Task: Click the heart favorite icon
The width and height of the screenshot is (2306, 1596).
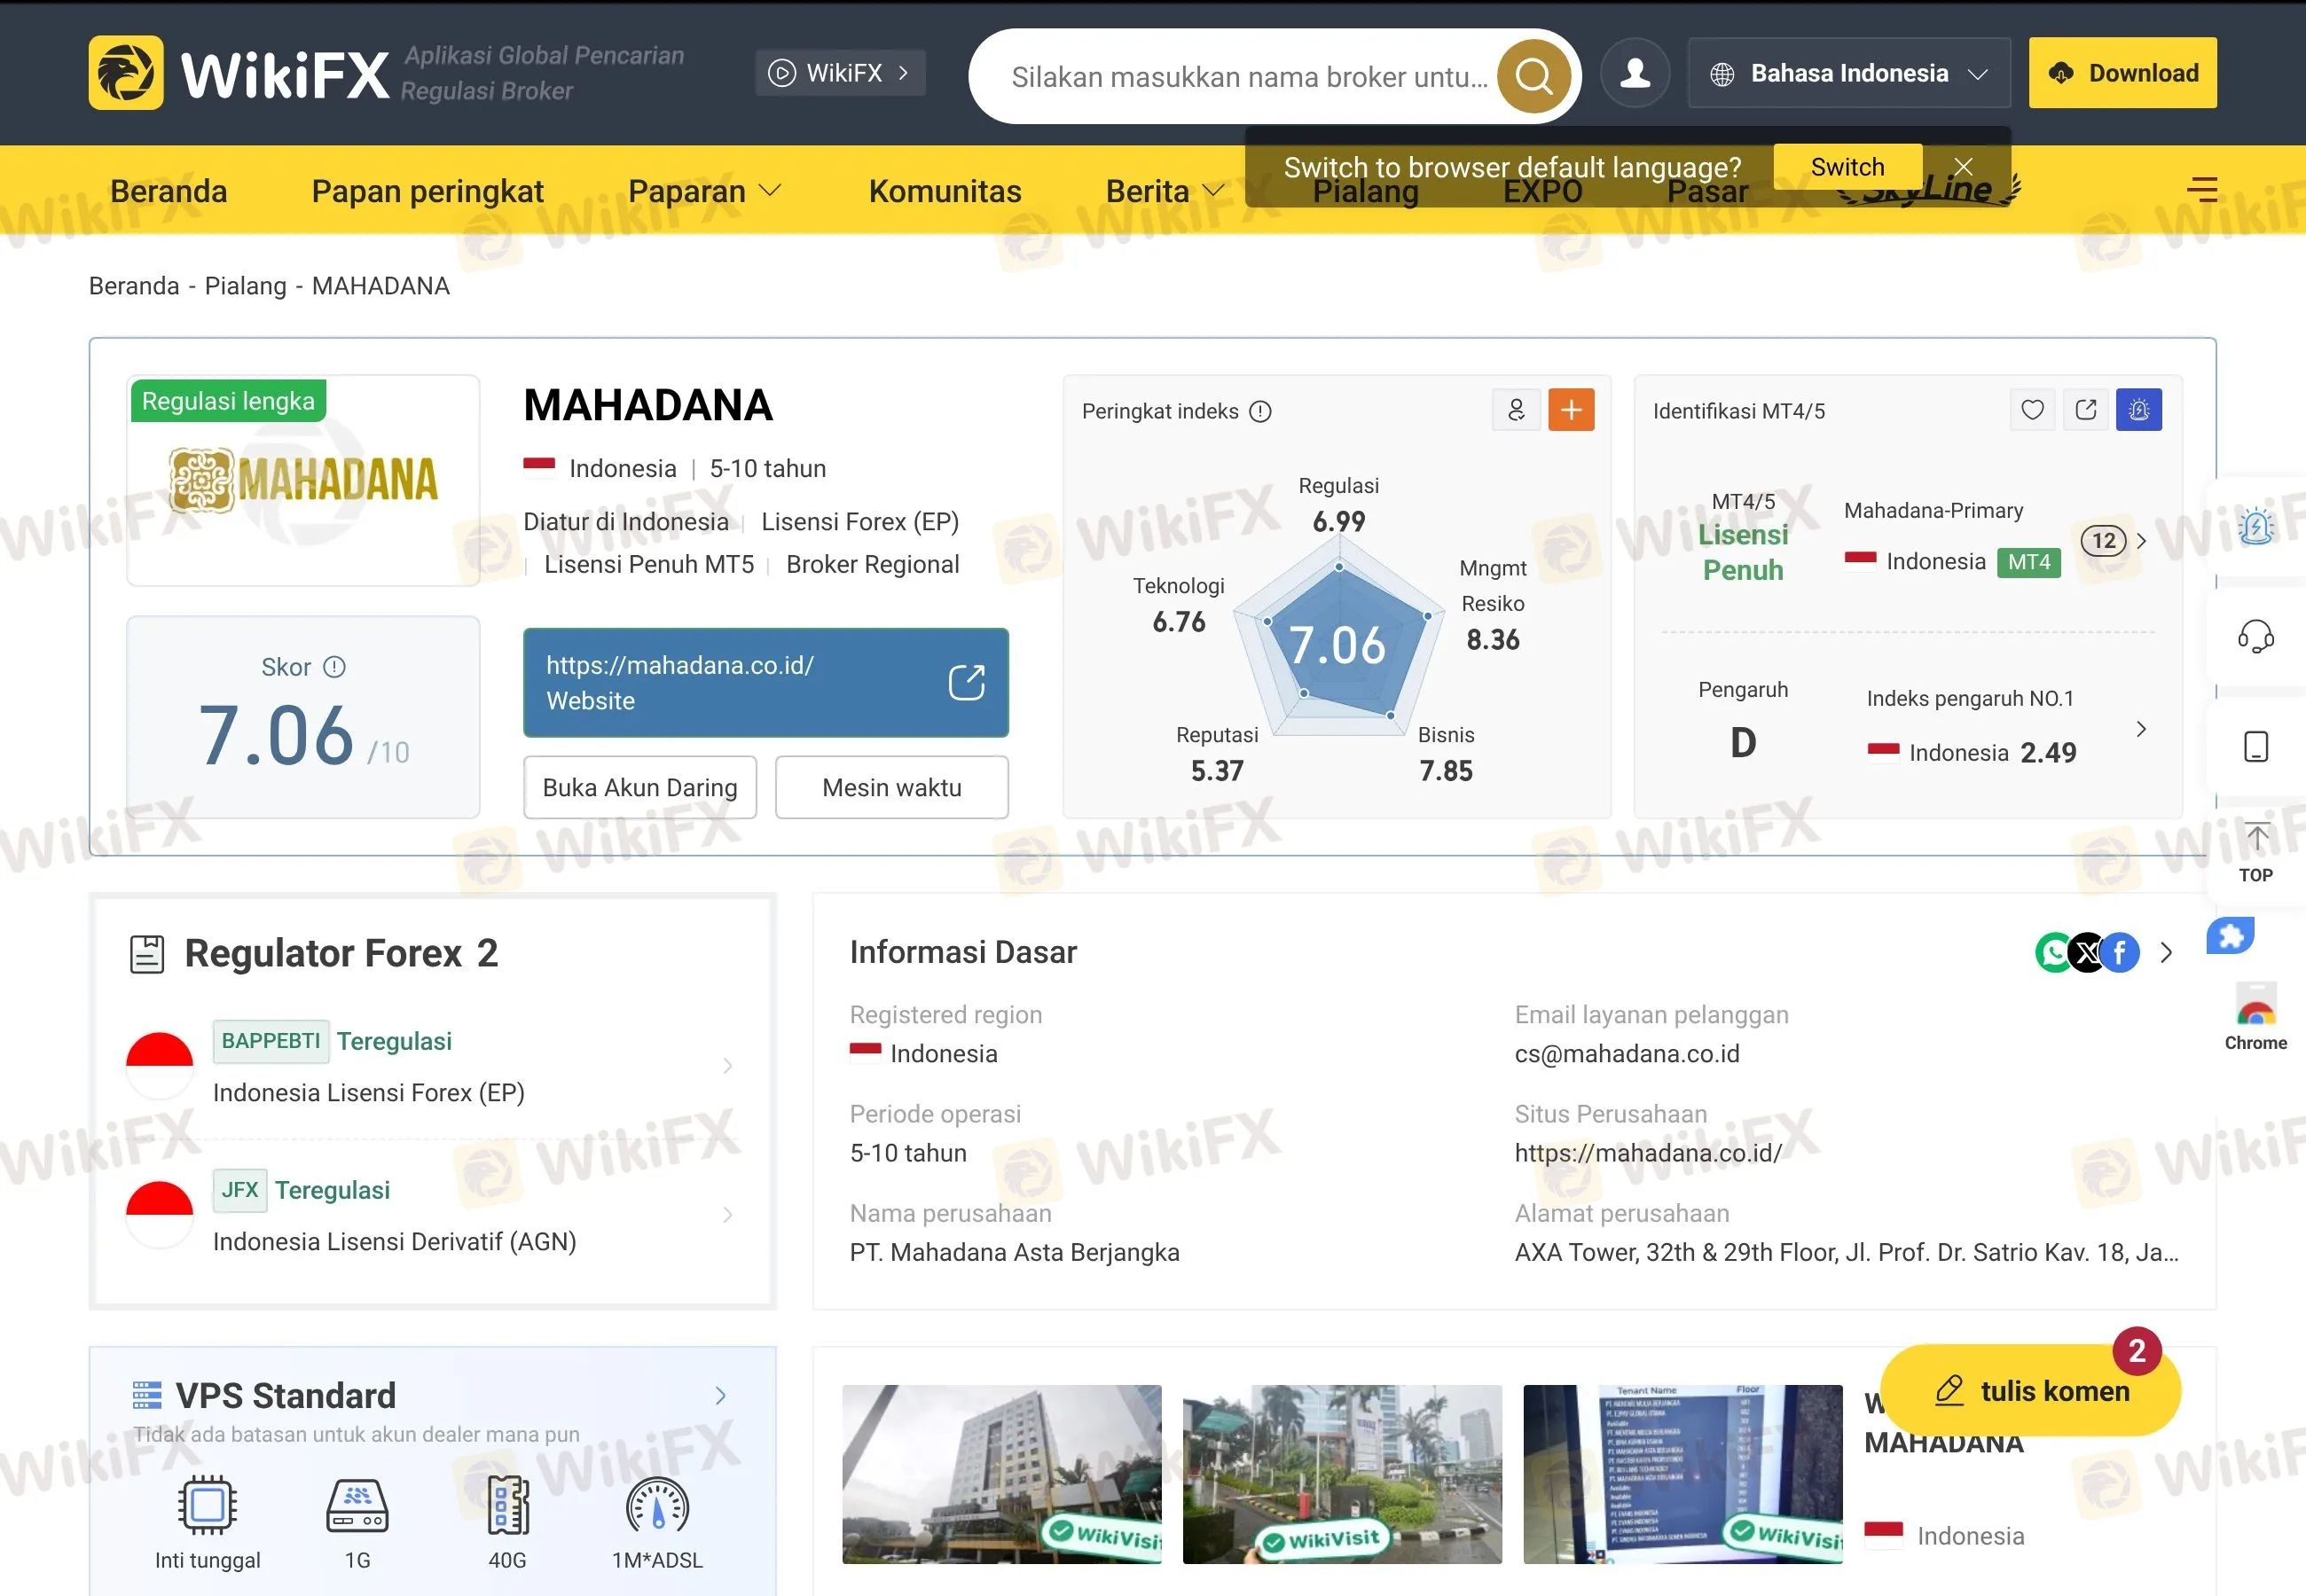Action: tap(2032, 409)
